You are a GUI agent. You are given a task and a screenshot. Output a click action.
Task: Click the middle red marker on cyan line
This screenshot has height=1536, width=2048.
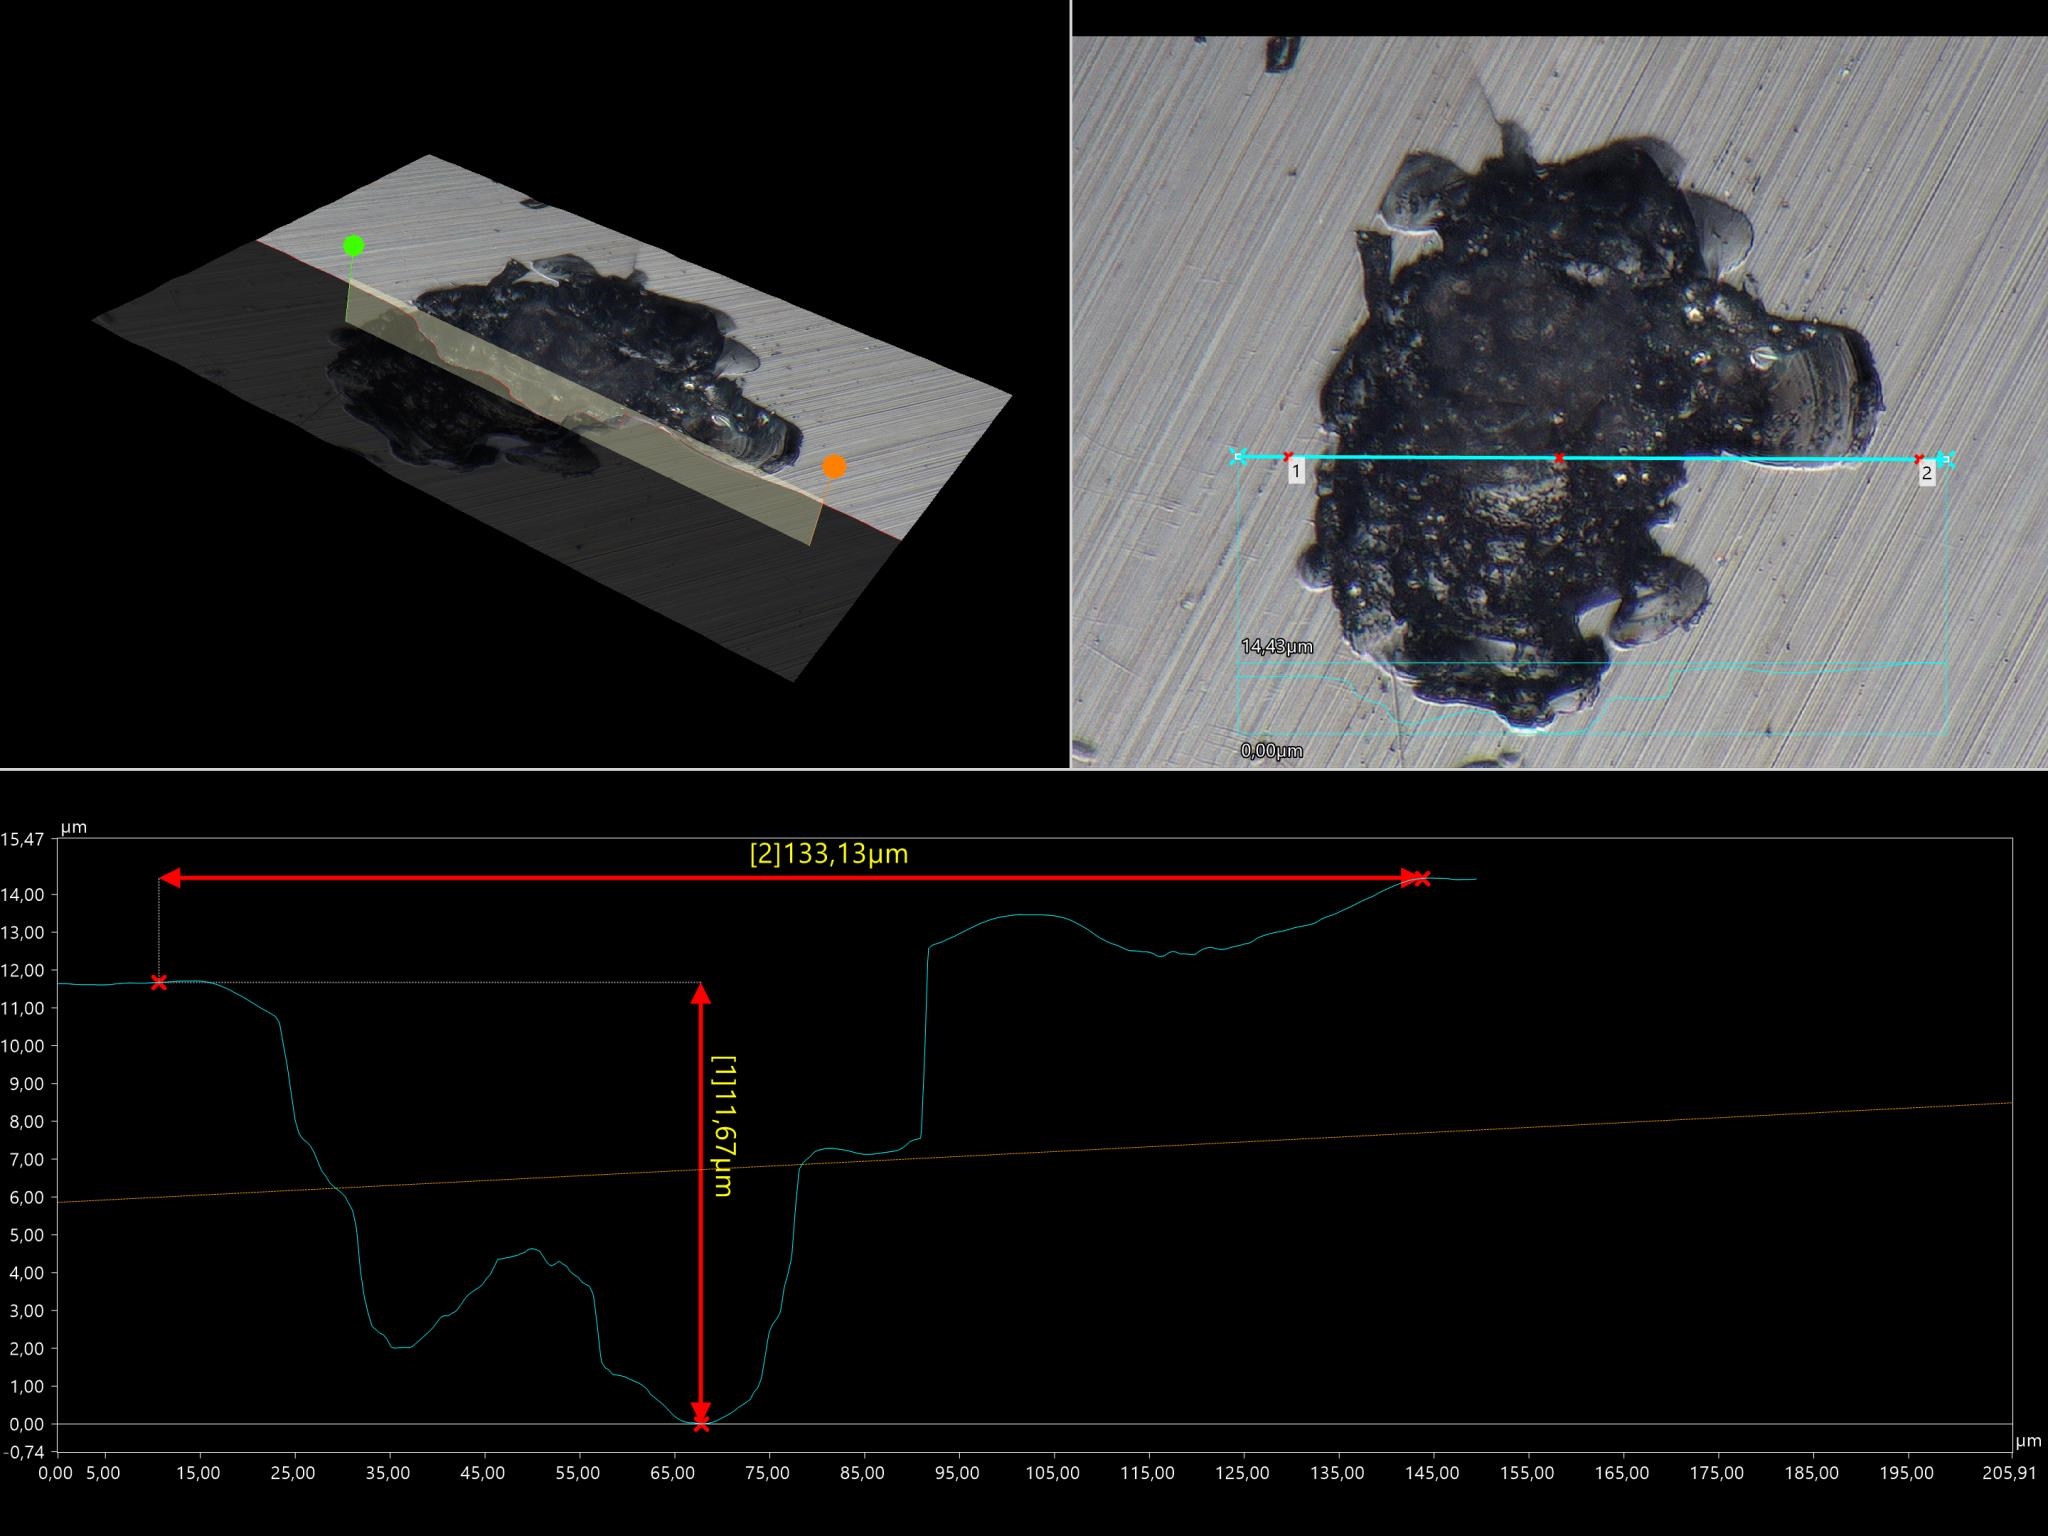coord(1559,458)
